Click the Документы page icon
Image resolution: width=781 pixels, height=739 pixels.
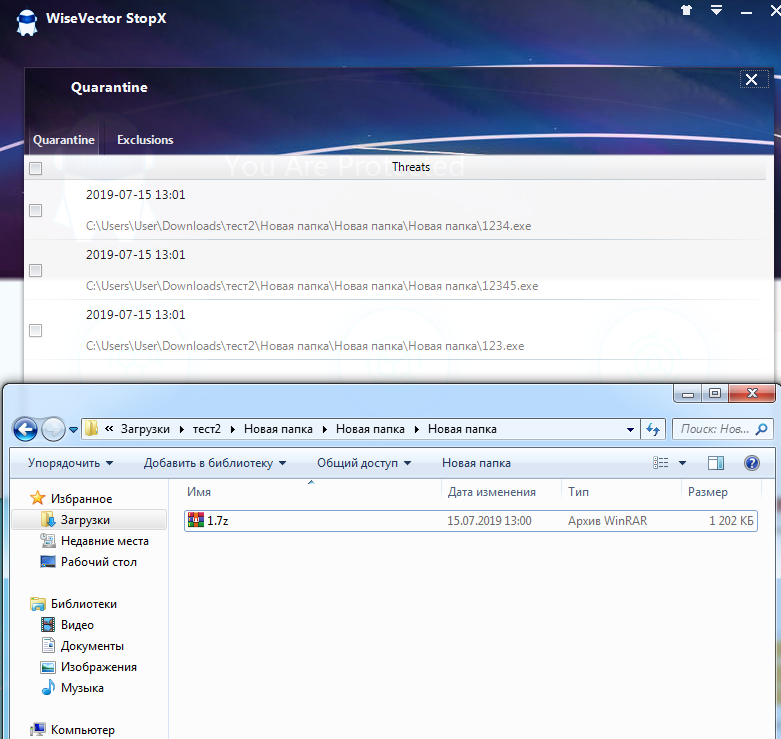pos(48,645)
